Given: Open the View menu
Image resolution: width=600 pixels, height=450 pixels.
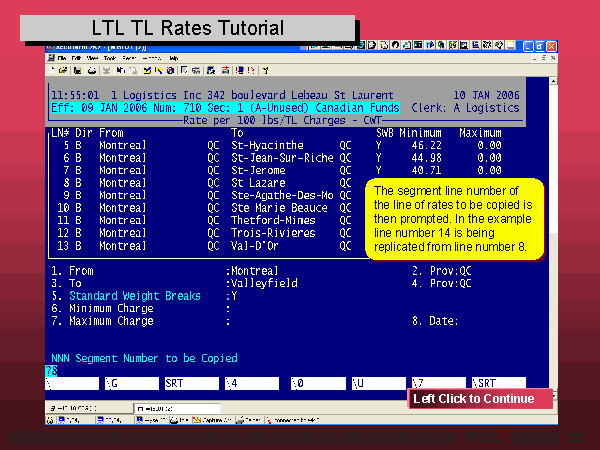Looking at the screenshot, I should tap(94, 59).
